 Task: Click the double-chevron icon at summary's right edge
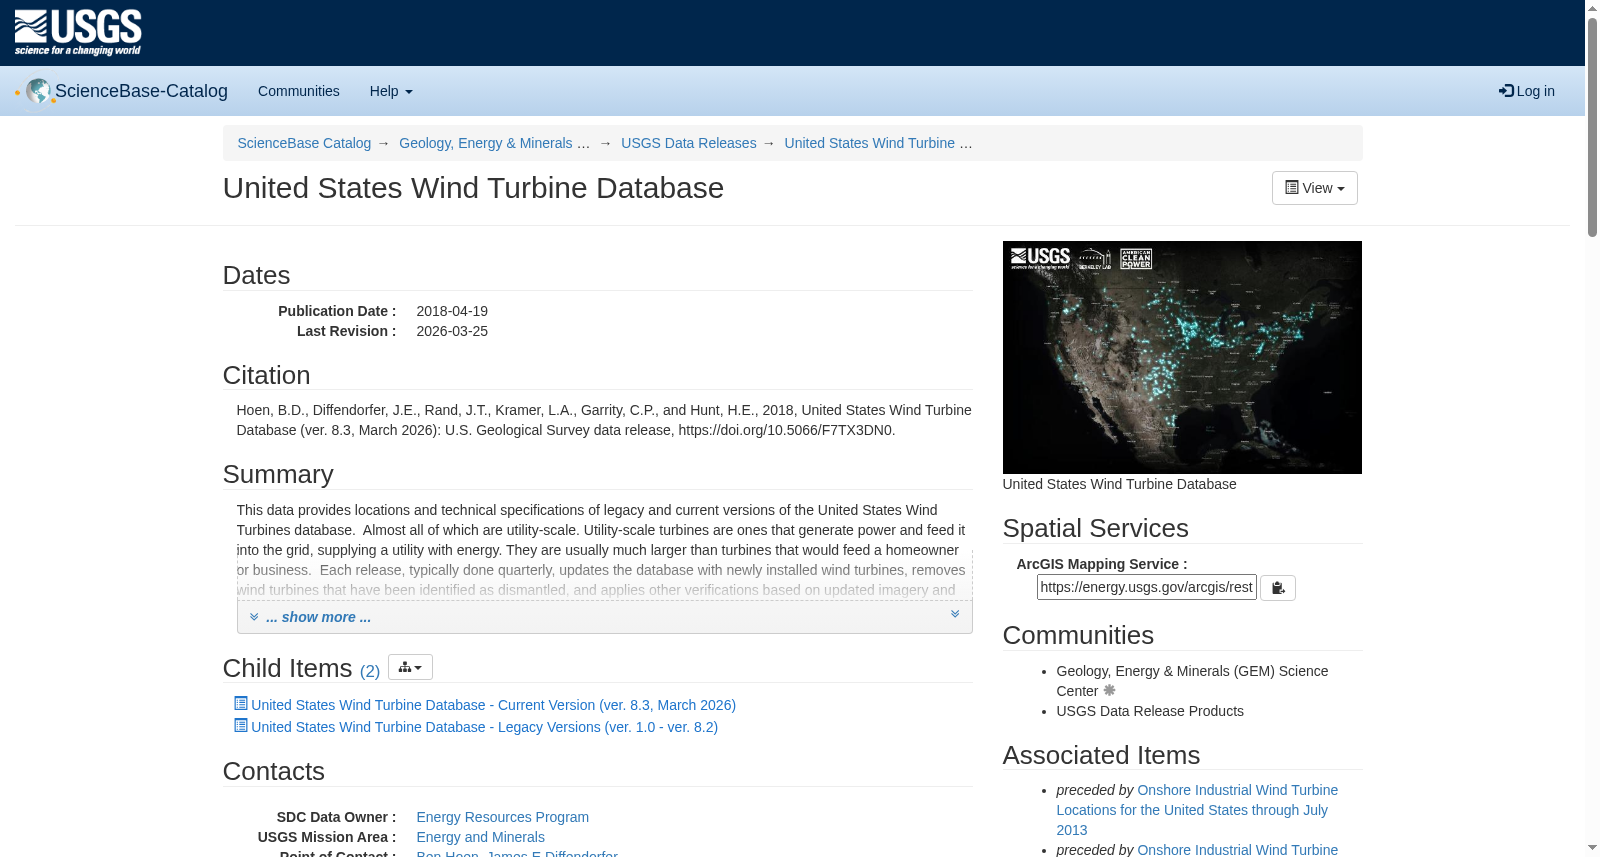(955, 614)
